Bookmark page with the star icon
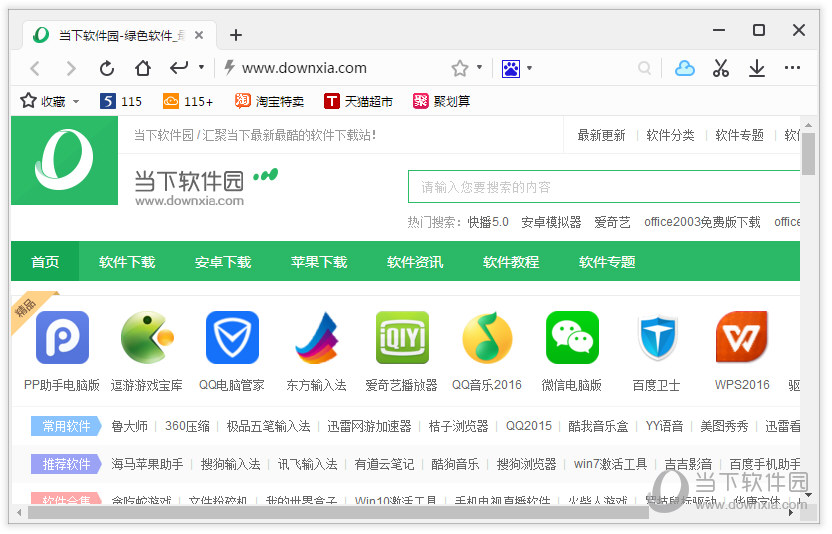Viewport: 832px width, 534px height. [460, 68]
